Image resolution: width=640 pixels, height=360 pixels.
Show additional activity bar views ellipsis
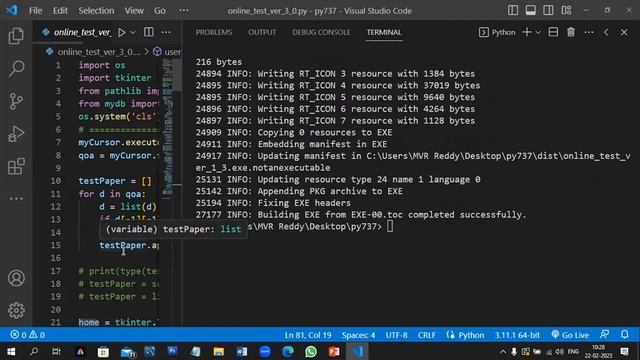pyautogui.click(x=16, y=198)
